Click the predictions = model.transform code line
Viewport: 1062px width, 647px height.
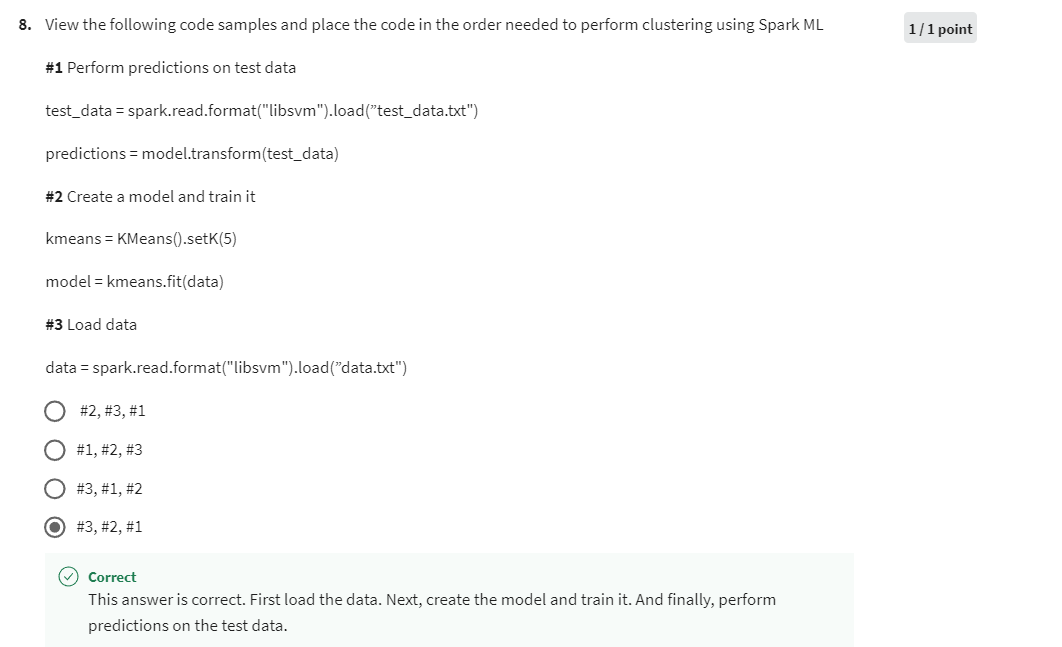coord(192,153)
